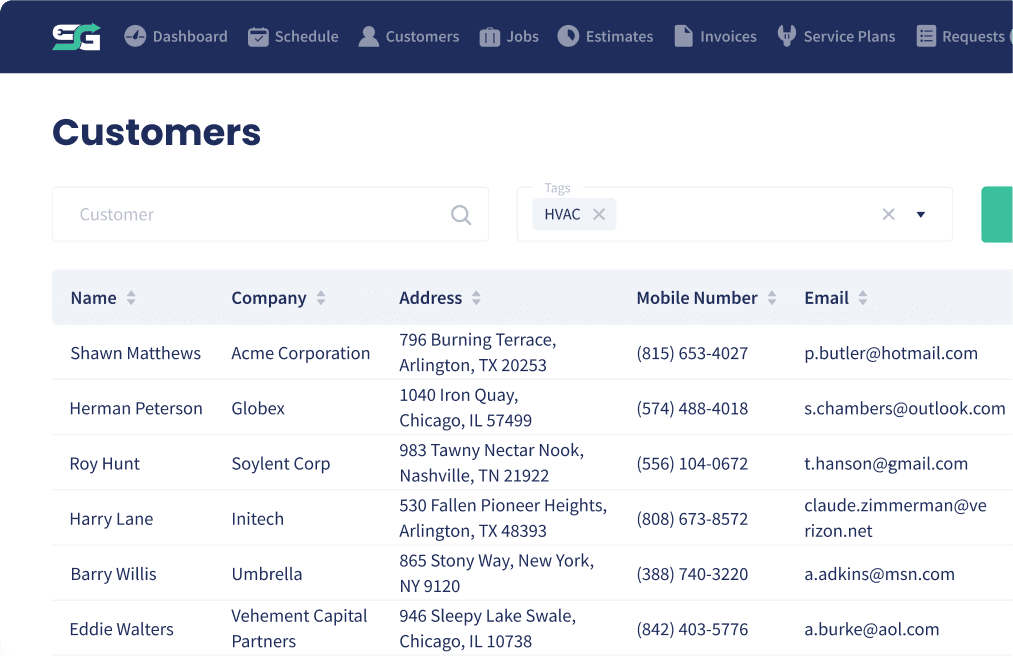Click the search magnifier icon
The image size is (1013, 656).
pyautogui.click(x=461, y=215)
